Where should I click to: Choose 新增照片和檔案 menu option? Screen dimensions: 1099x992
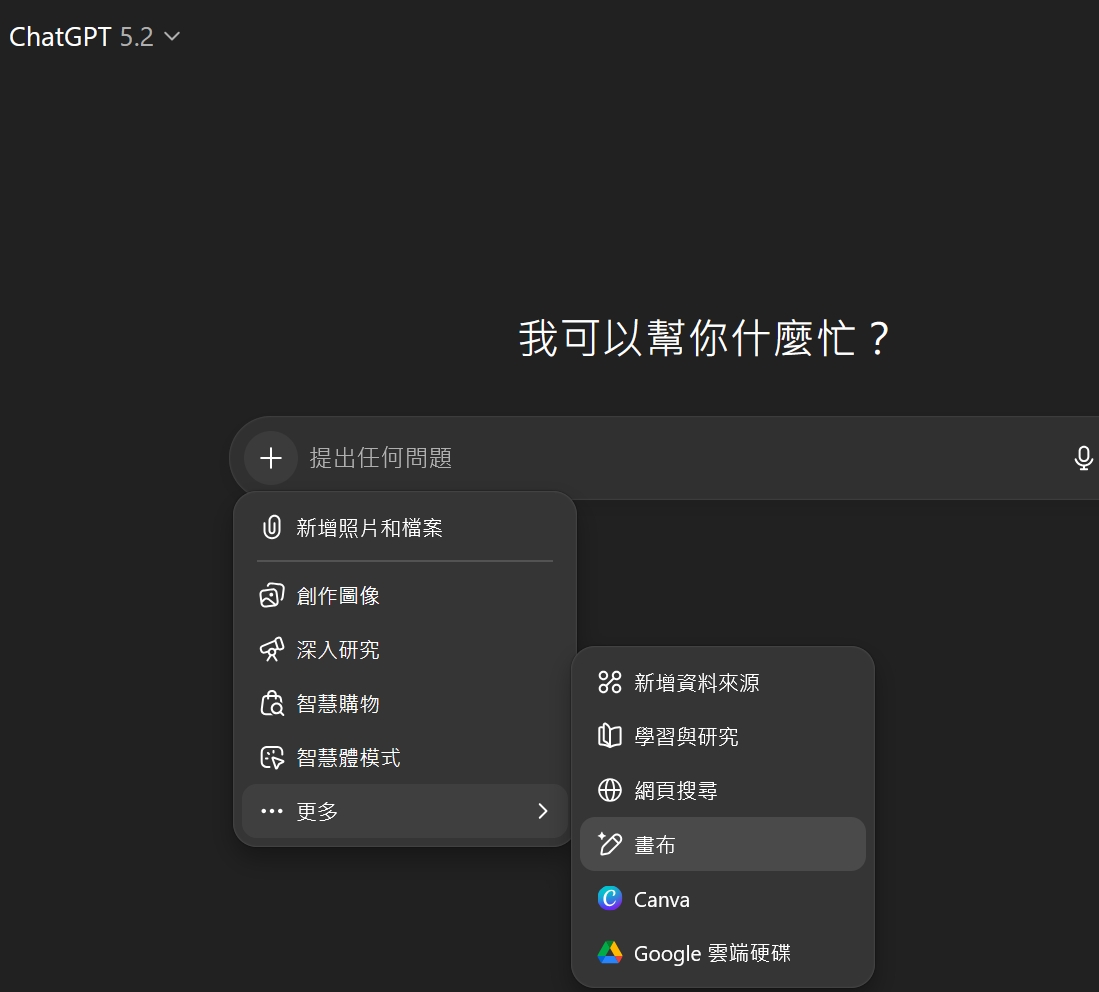(369, 528)
